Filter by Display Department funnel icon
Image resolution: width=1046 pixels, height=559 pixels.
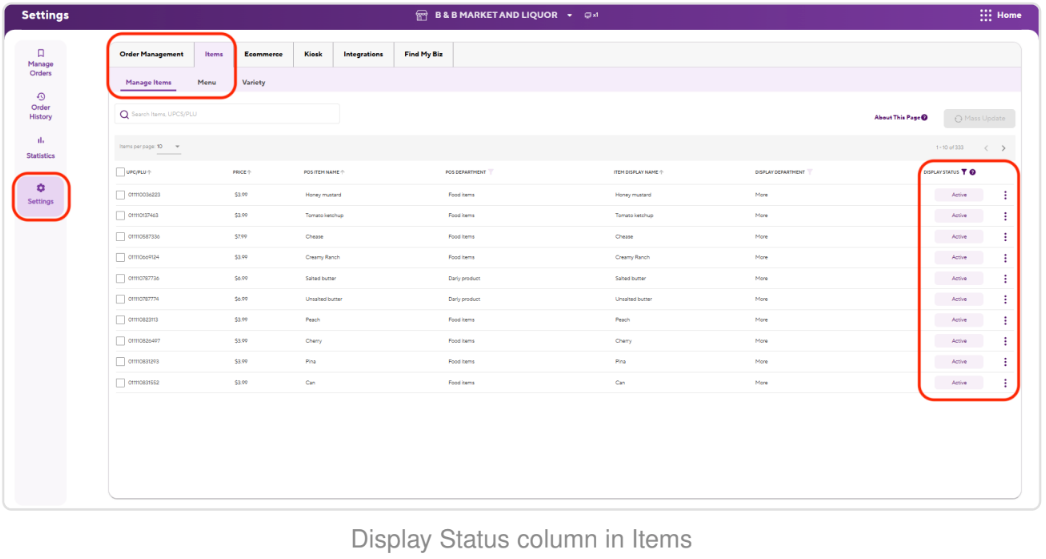pos(810,172)
